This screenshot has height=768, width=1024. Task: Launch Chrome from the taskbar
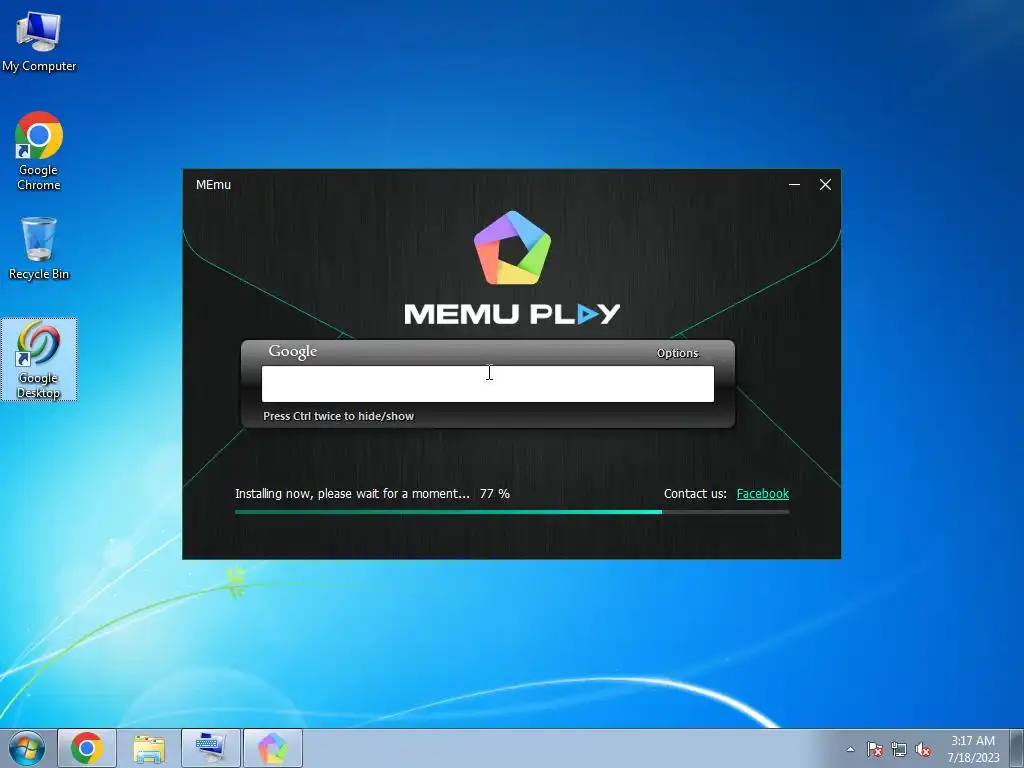coord(87,748)
